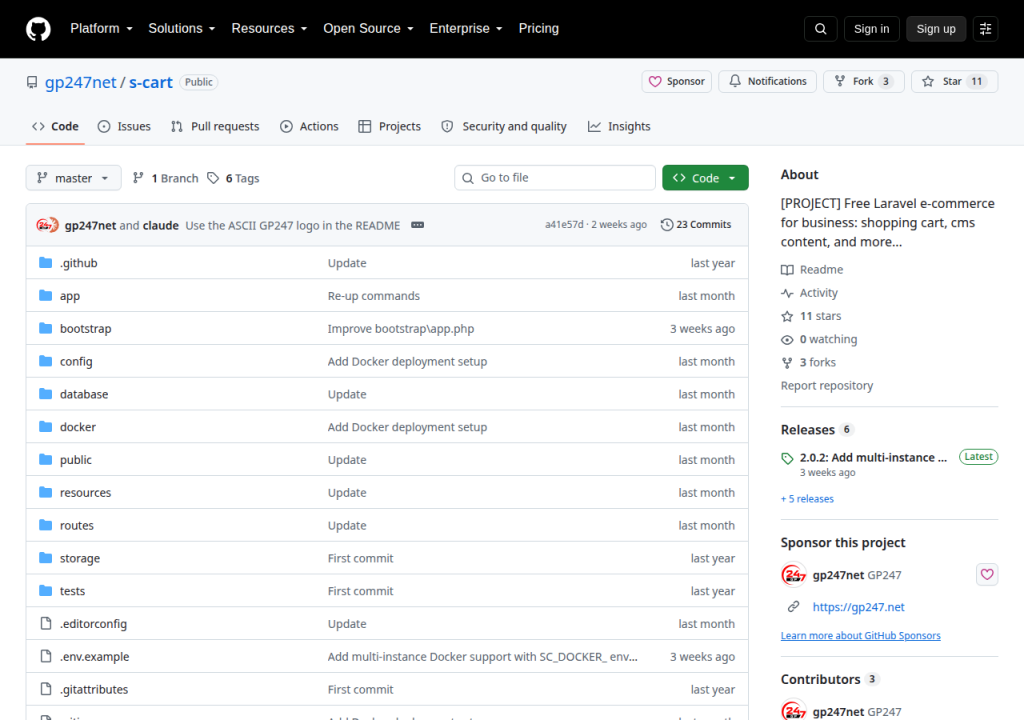Expand the Solutions menu
The image size is (1024, 720).
(182, 29)
